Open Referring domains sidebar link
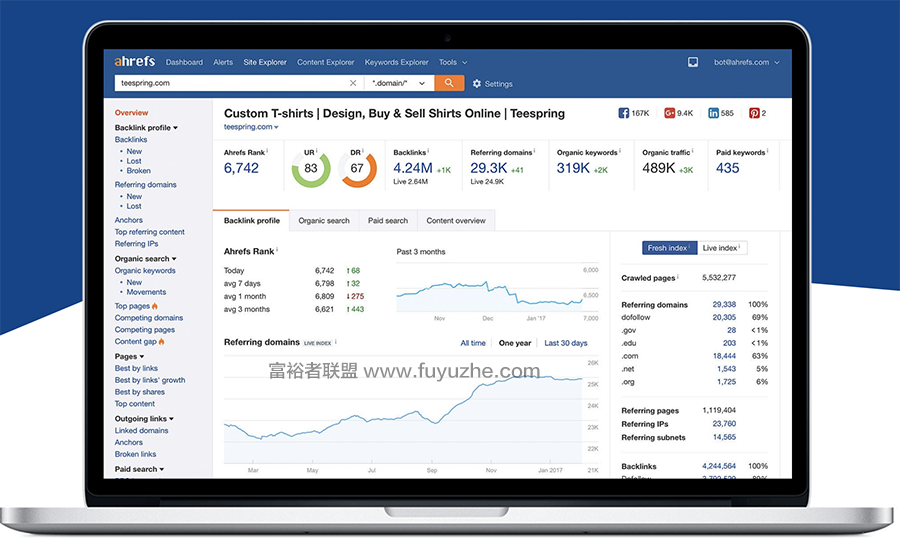 (x=145, y=185)
